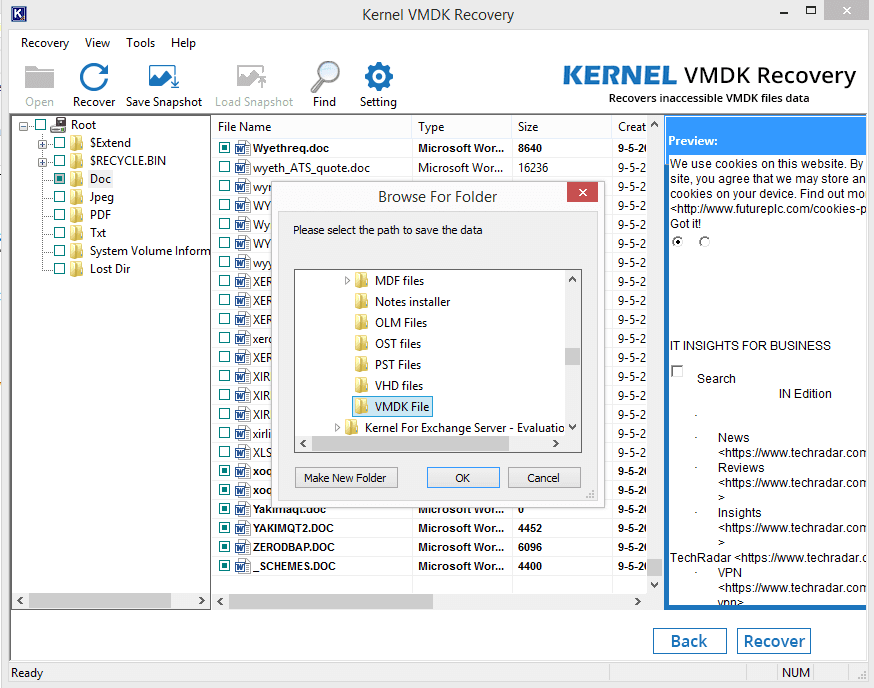Click the file list horizontal scrollbar thumb
The width and height of the screenshot is (874, 688).
click(331, 602)
